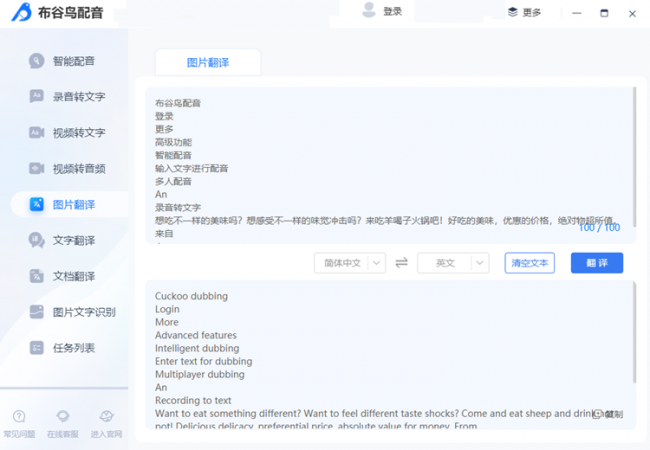
Task: Select the 文档翻译 document icon
Action: pyautogui.click(x=36, y=276)
